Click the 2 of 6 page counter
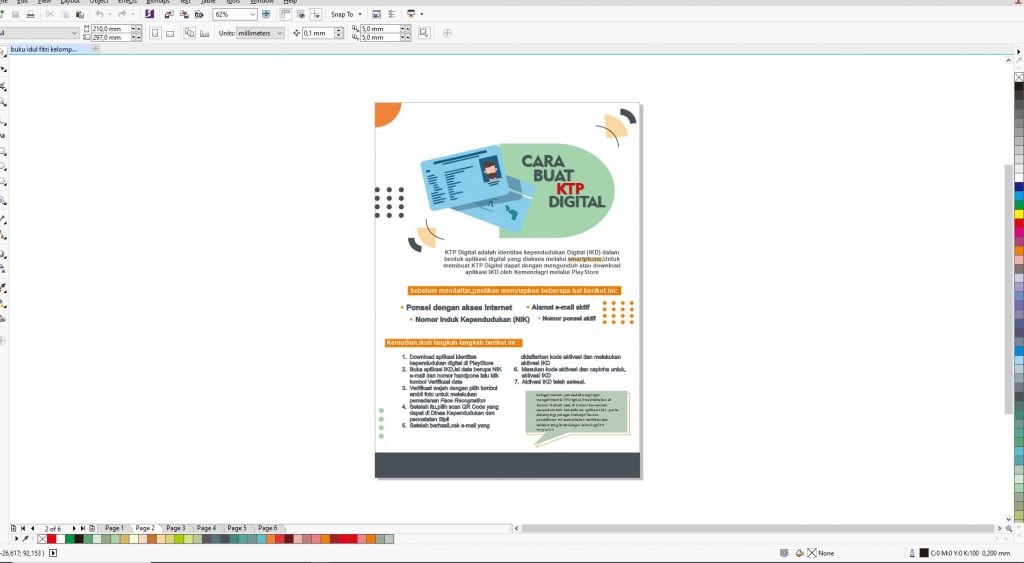The width and height of the screenshot is (1024, 563). point(53,528)
